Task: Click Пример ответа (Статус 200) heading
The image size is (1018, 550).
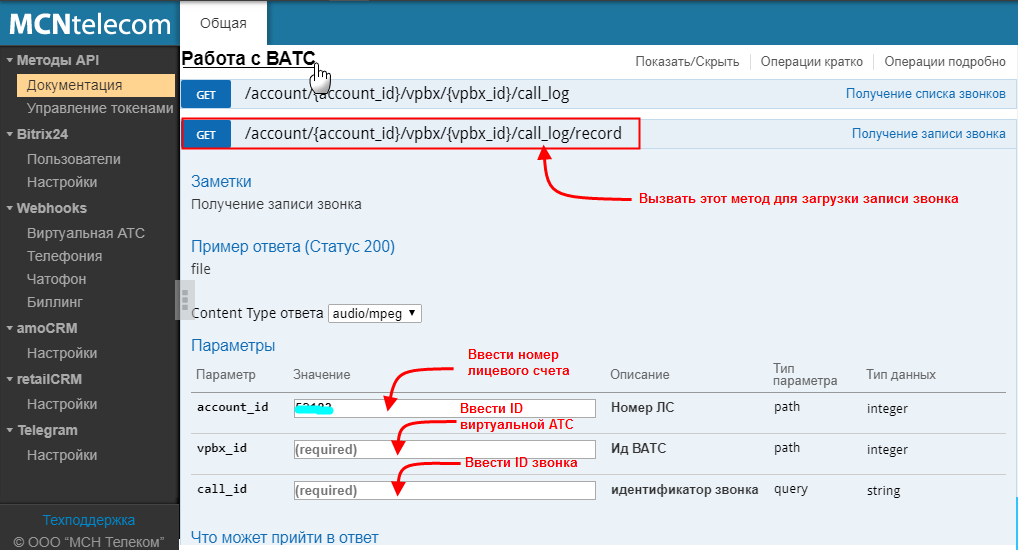Action: pyautogui.click(x=293, y=247)
